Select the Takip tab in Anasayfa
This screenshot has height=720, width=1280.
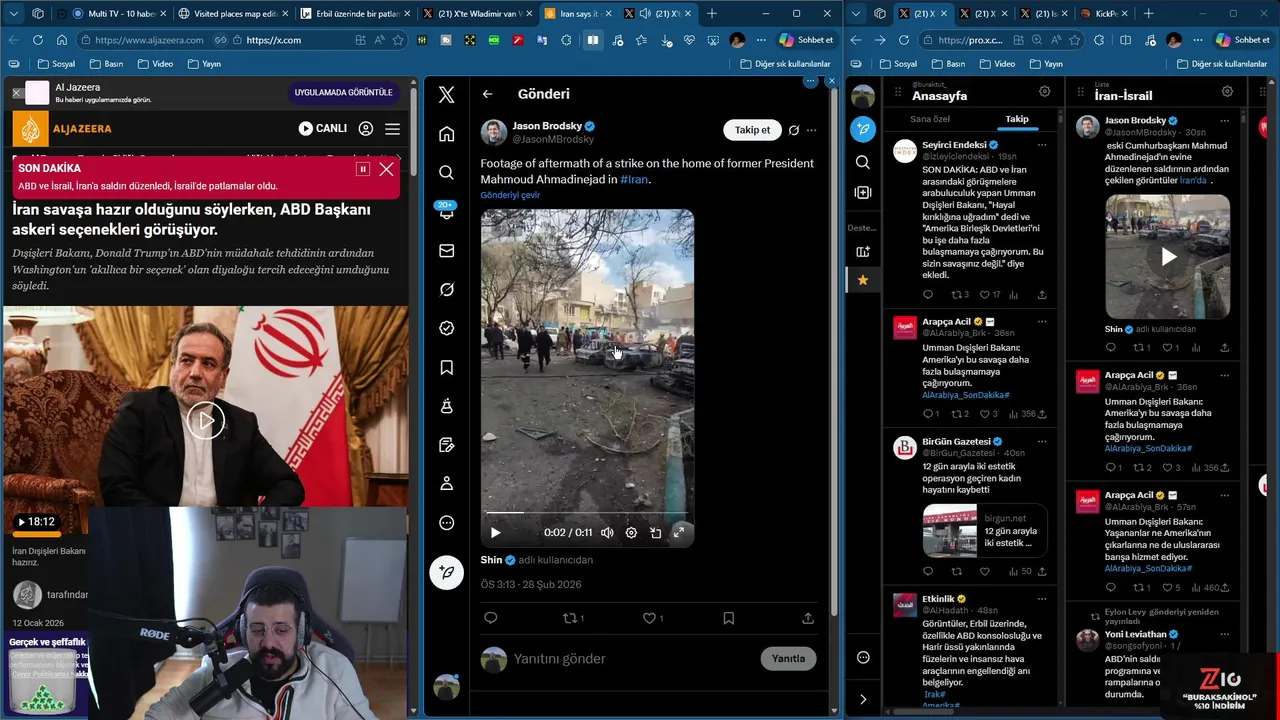1017,119
